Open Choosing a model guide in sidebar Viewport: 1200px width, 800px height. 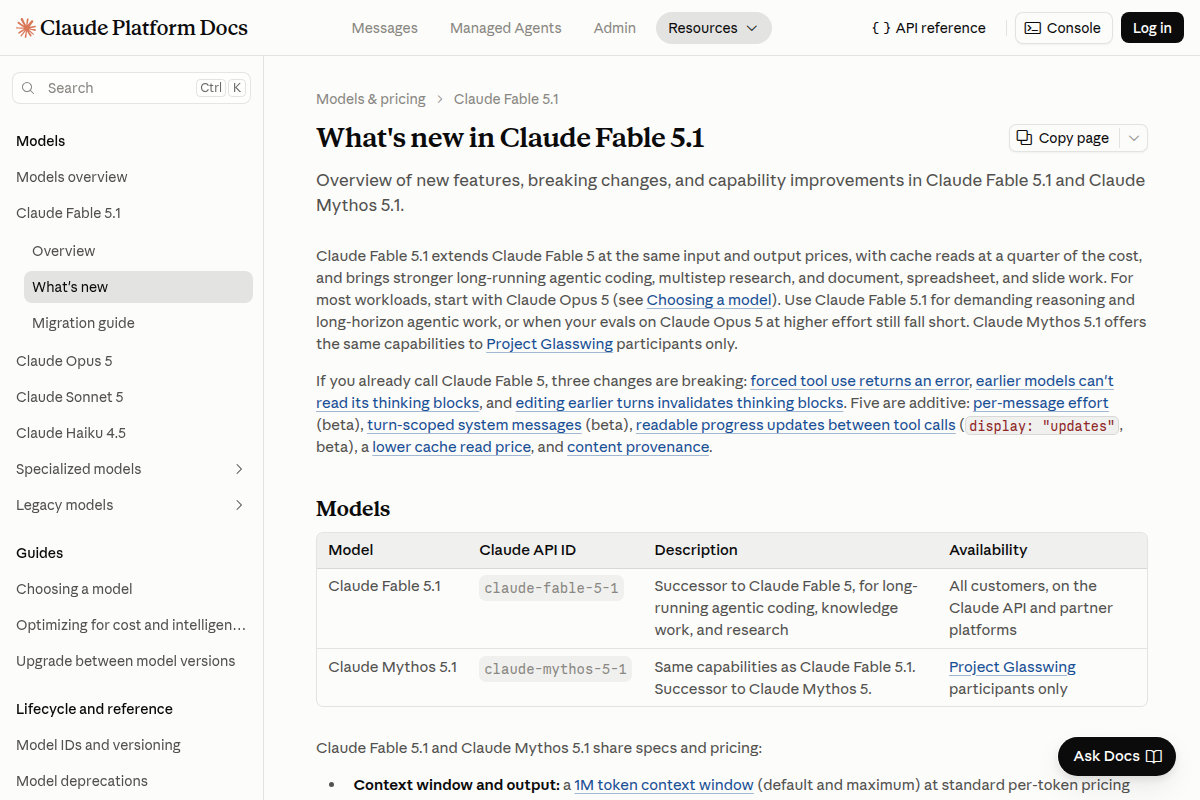click(74, 589)
